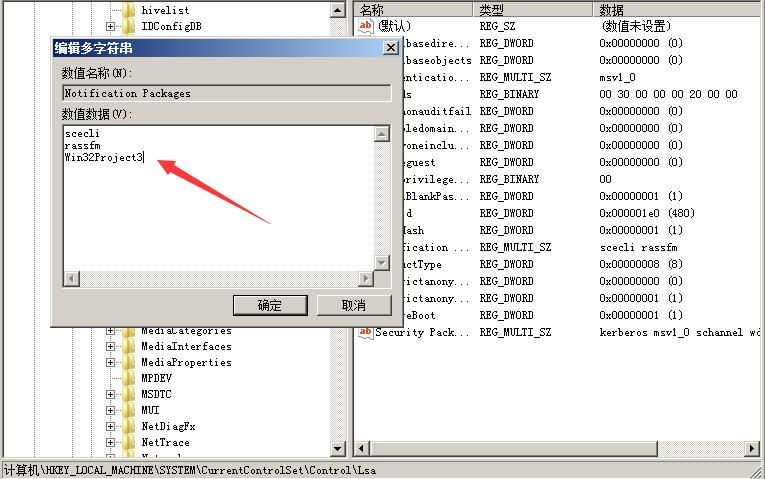Click the data cell '0x00000008 (8)'
765x479 pixels.
click(641, 264)
